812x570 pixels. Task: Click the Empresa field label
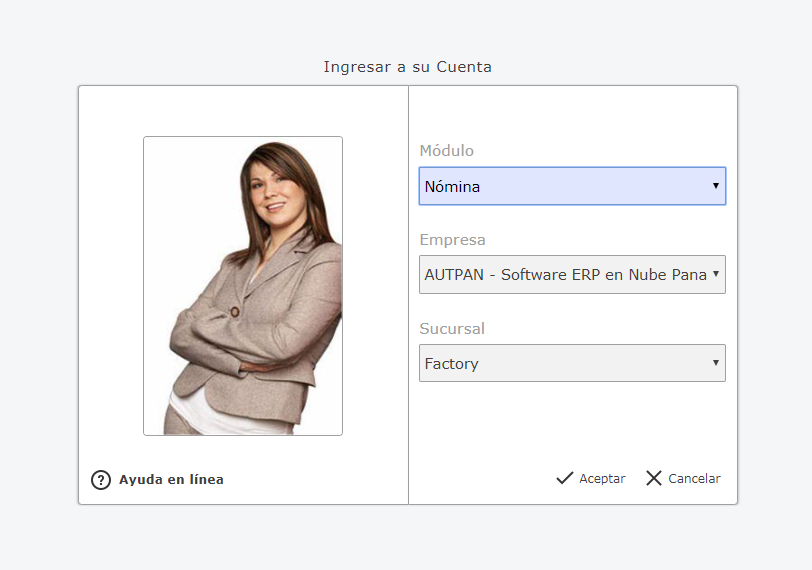452,240
